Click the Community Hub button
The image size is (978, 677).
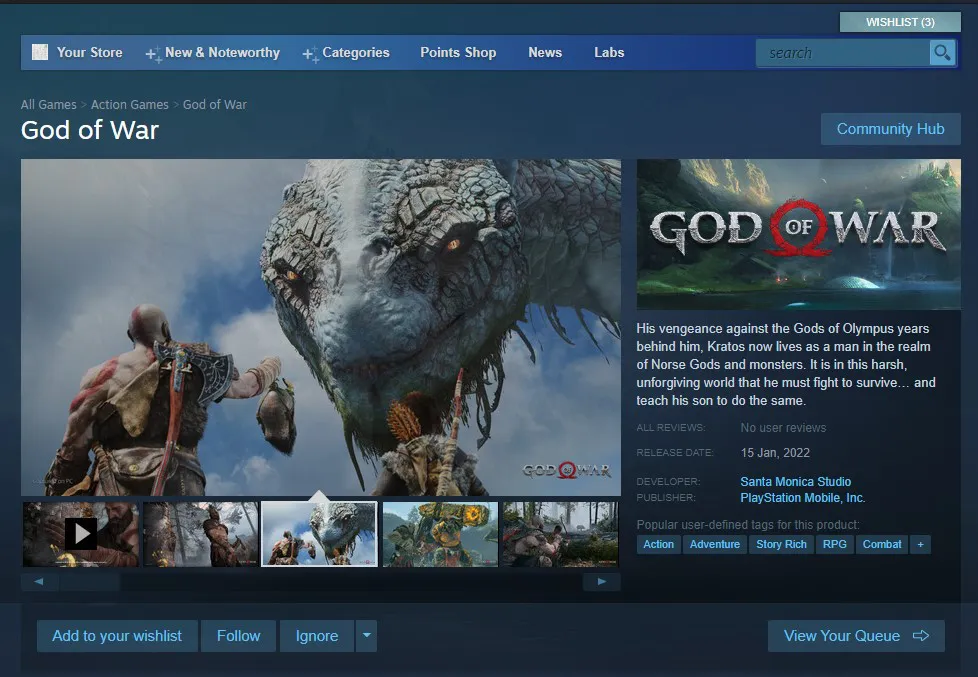890,129
